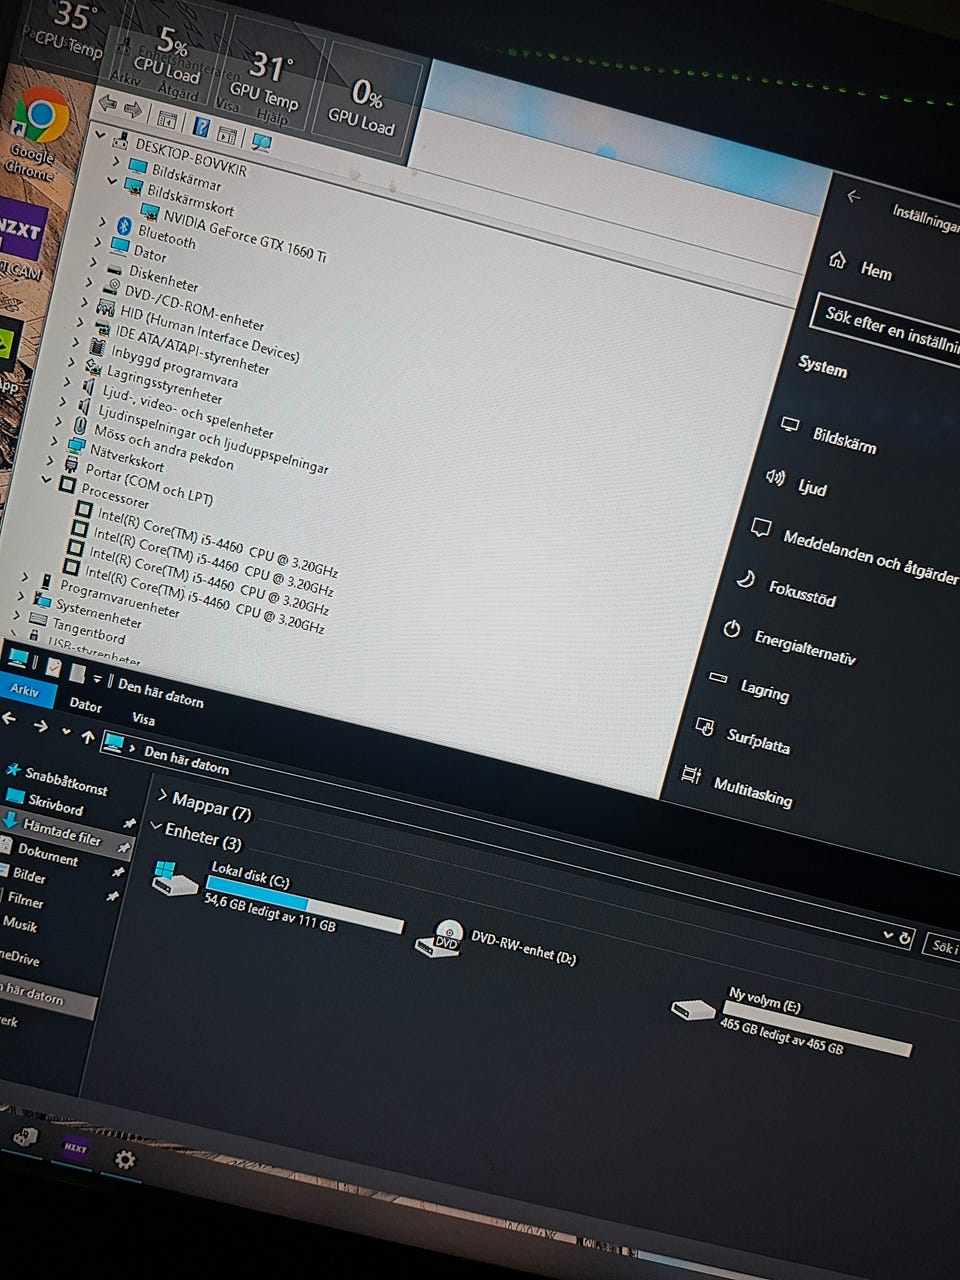Switch to Dator ribbon tab
The image size is (960, 1280).
tap(85, 705)
